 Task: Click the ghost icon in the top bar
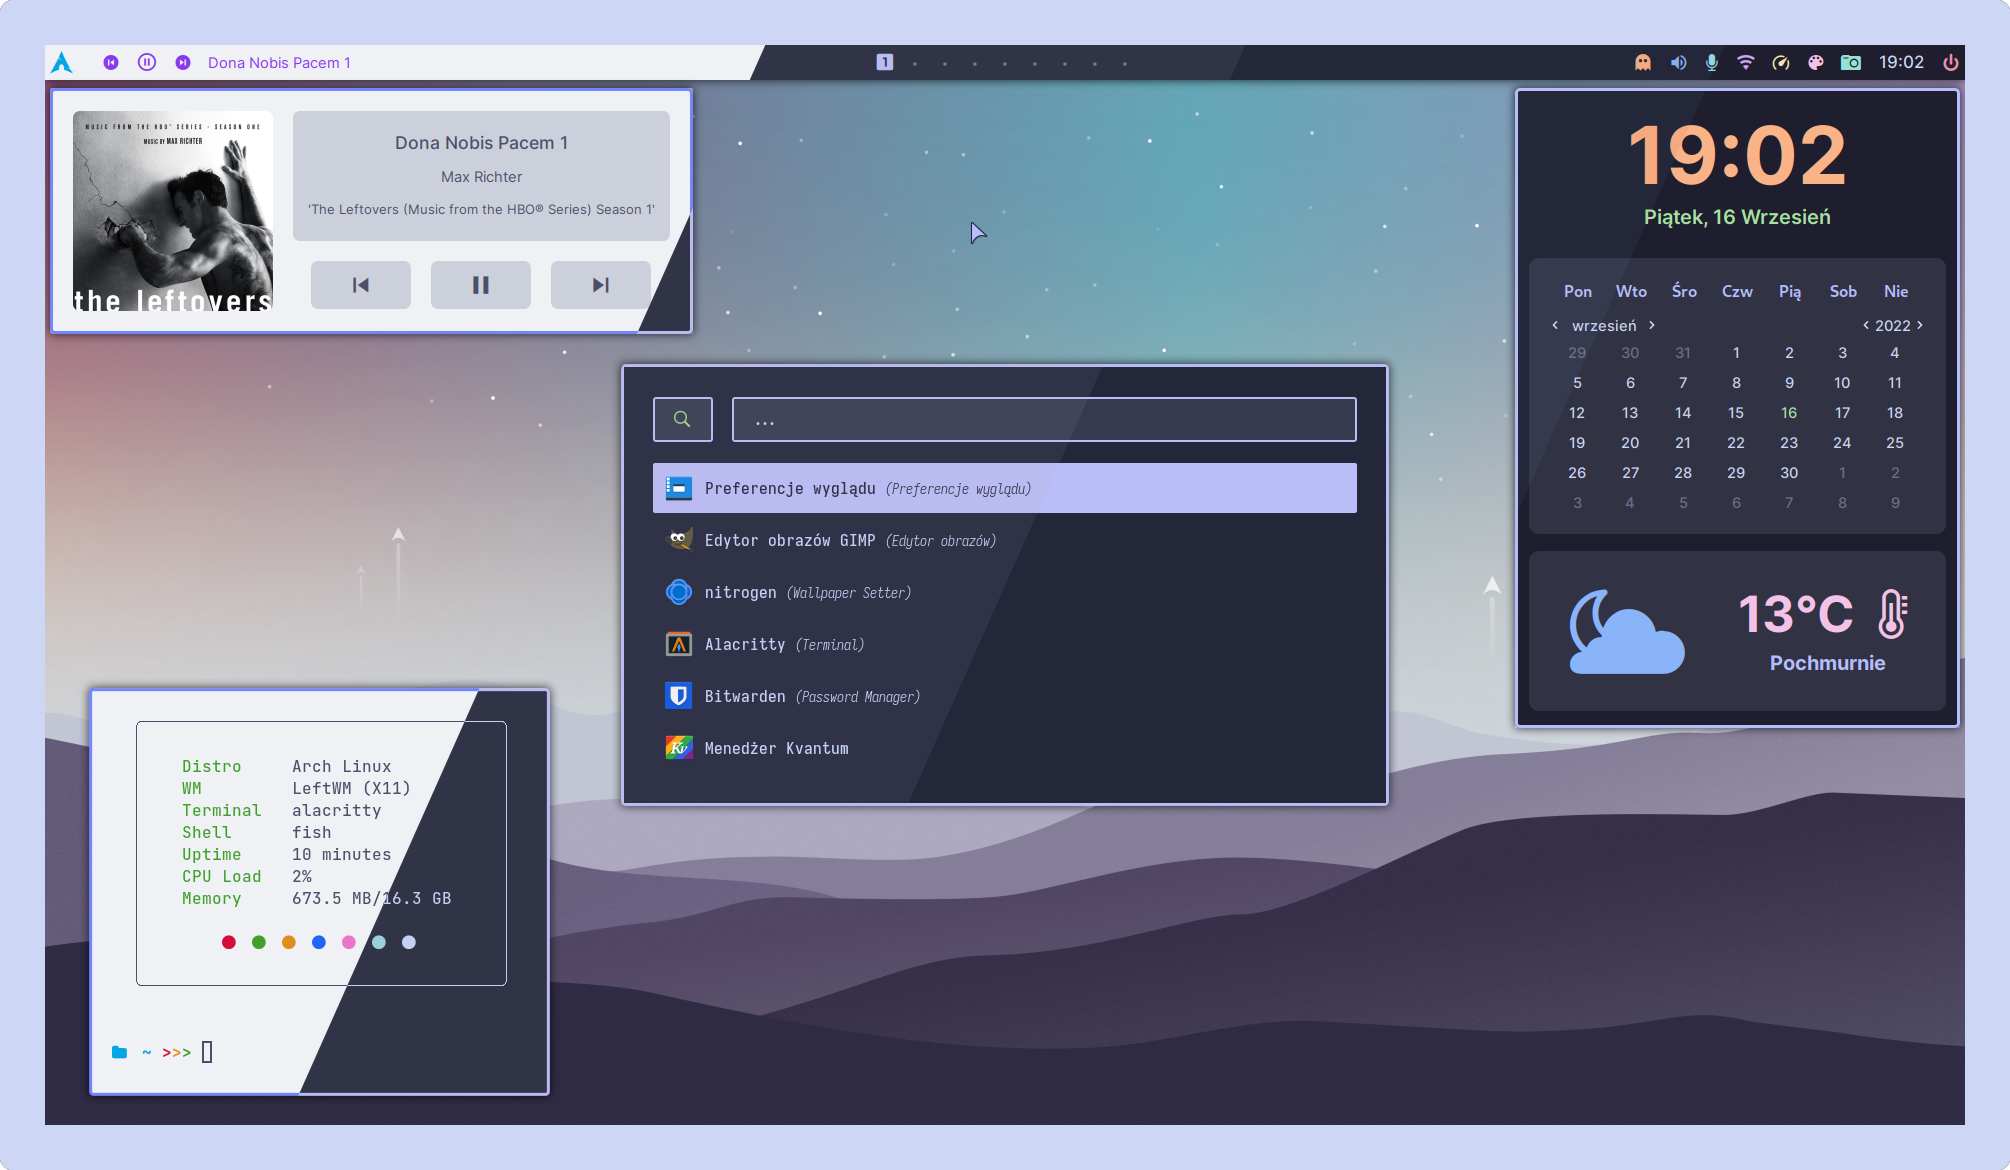point(1643,62)
